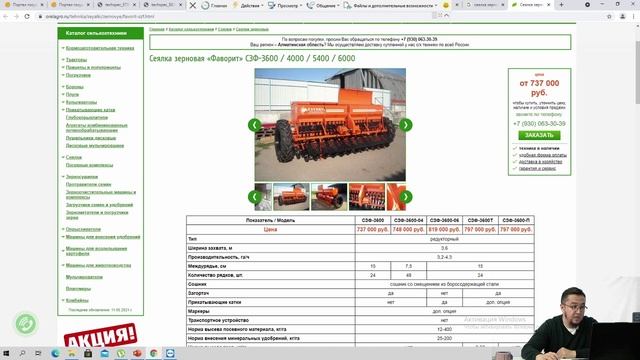Click the удобная форма оплаты link in the price box

coord(542,155)
